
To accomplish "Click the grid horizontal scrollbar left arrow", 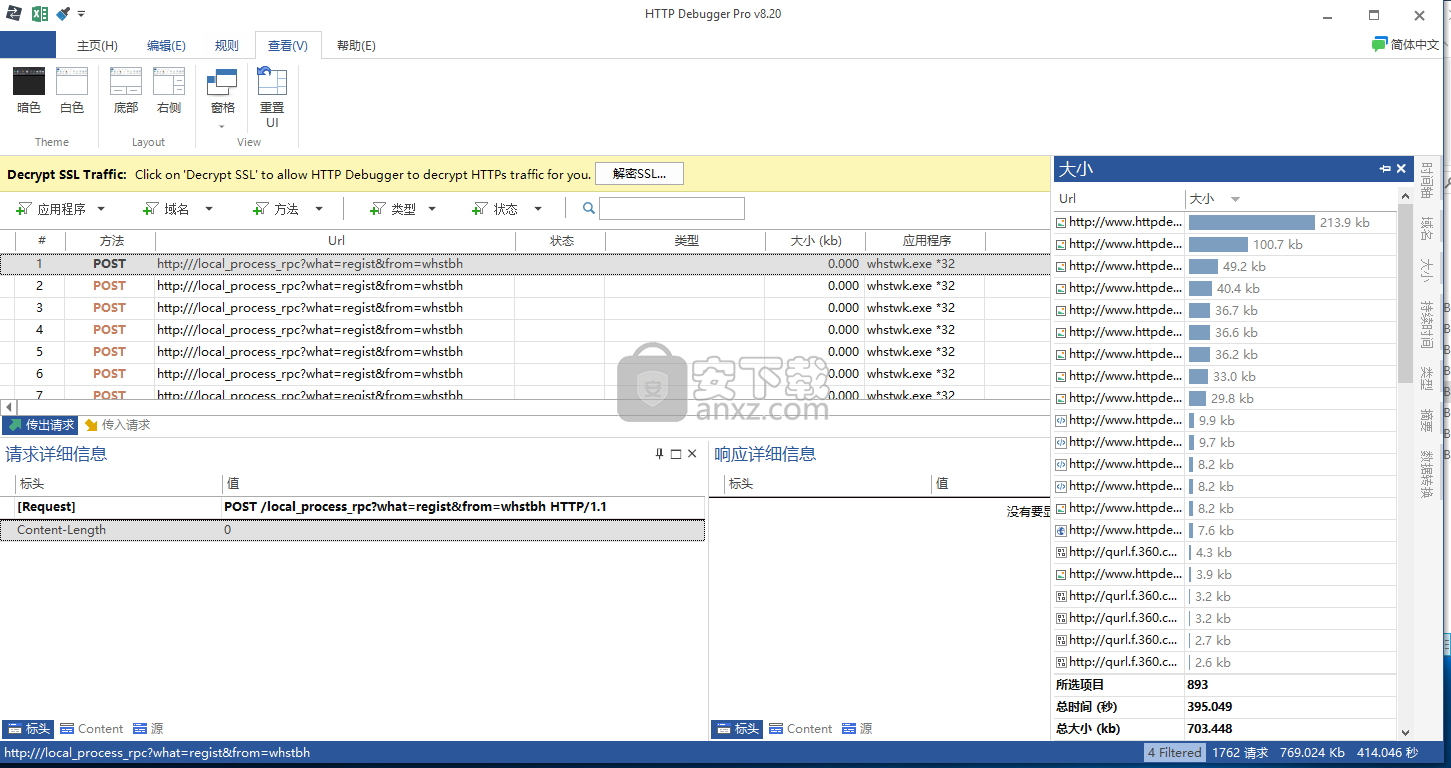I will (8, 407).
